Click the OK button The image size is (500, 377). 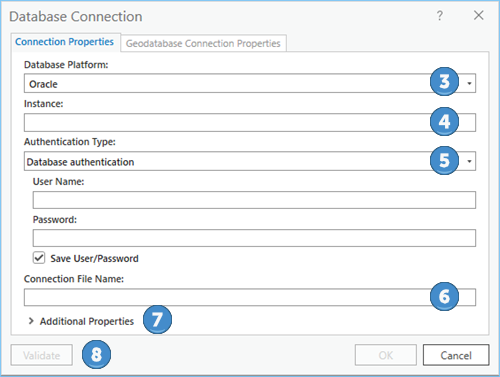click(x=386, y=355)
